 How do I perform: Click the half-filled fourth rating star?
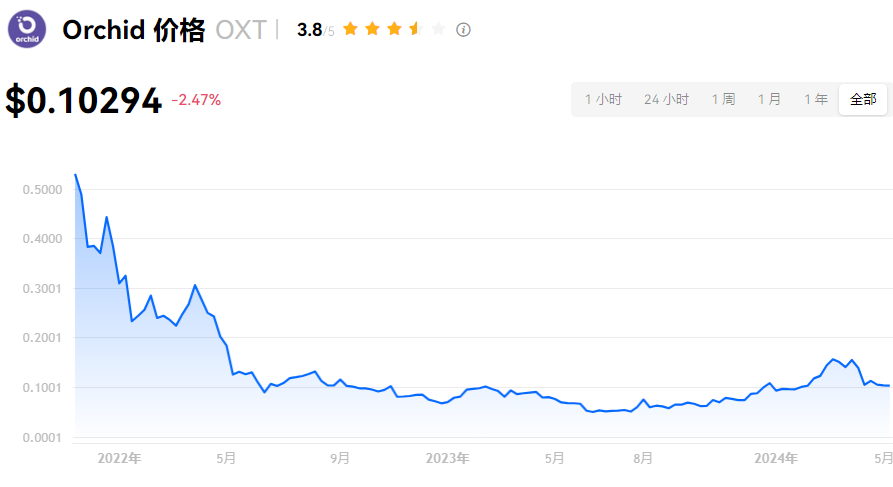416,29
